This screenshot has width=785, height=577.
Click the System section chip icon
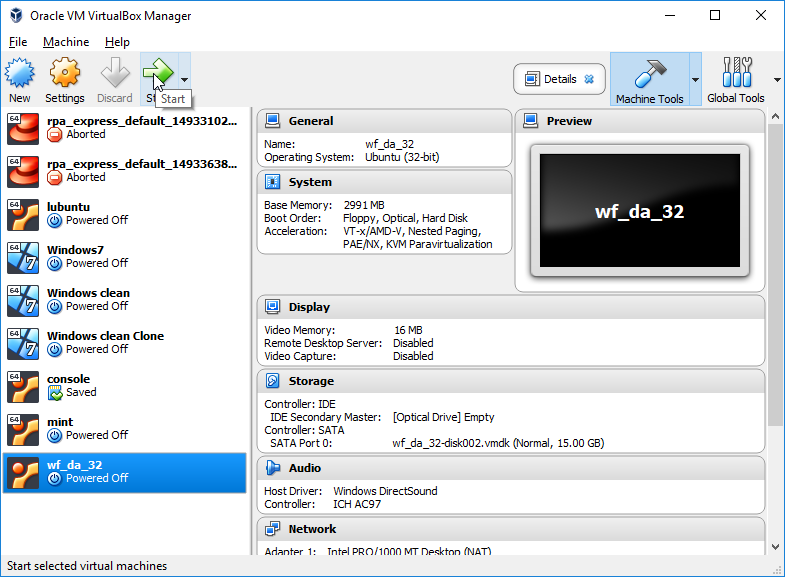click(272, 182)
